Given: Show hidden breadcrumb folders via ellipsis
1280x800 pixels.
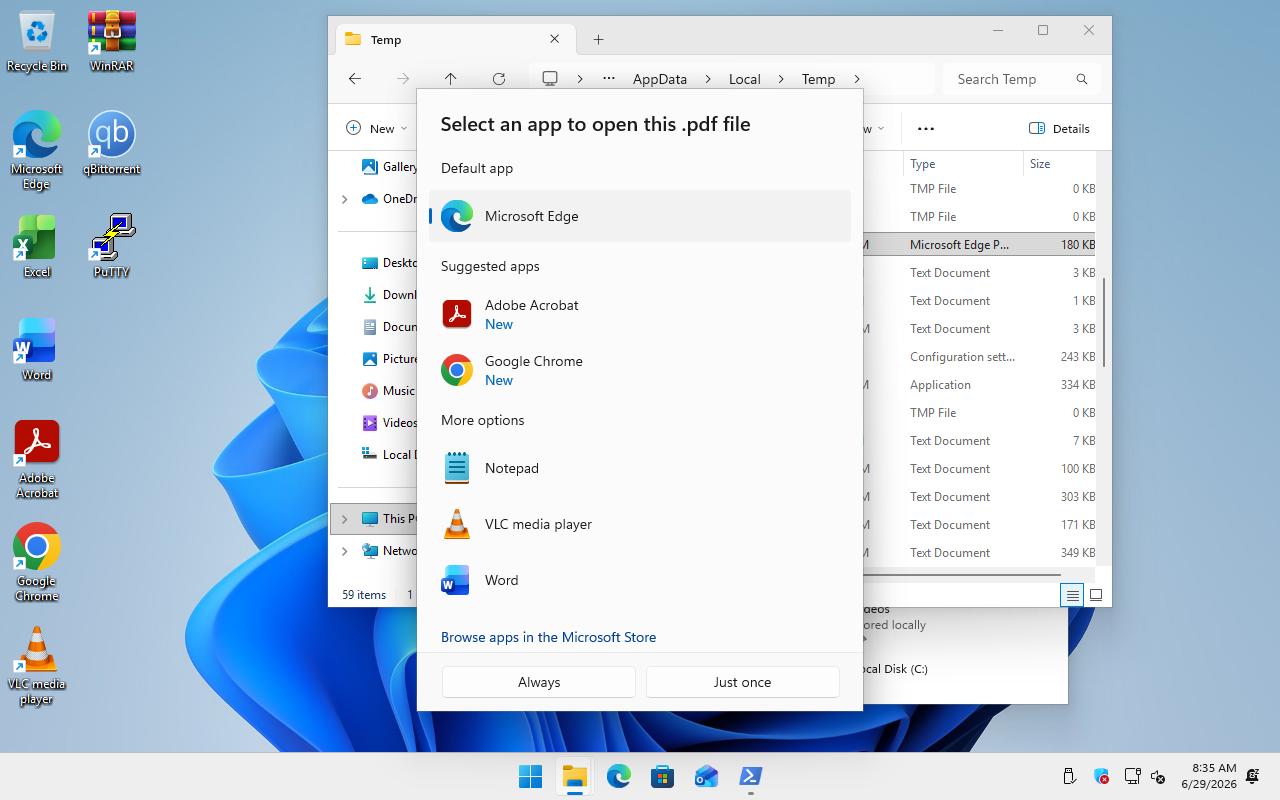Looking at the screenshot, I should (x=608, y=79).
